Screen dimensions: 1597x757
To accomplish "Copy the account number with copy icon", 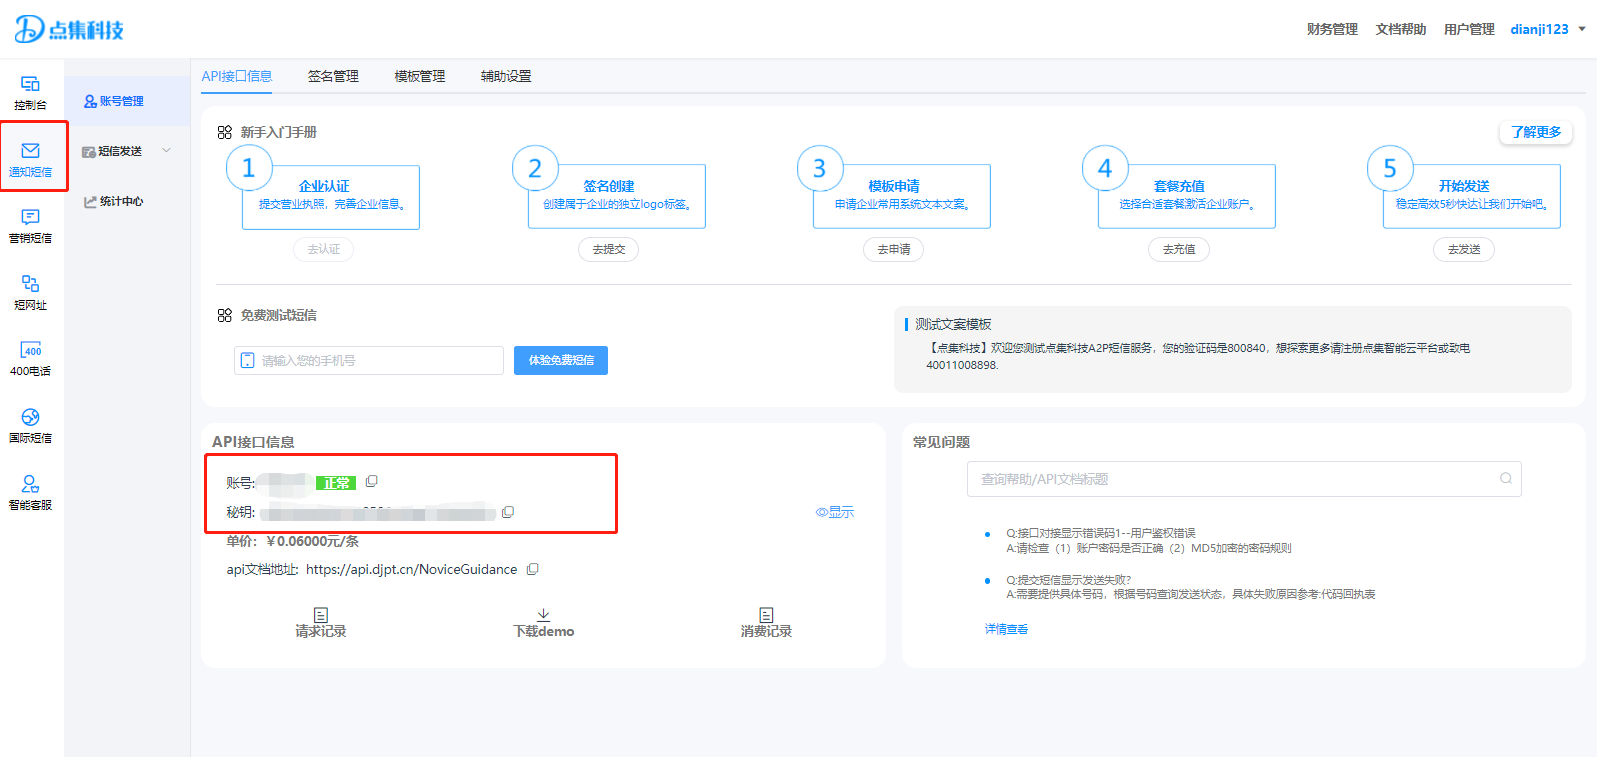I will 372,482.
